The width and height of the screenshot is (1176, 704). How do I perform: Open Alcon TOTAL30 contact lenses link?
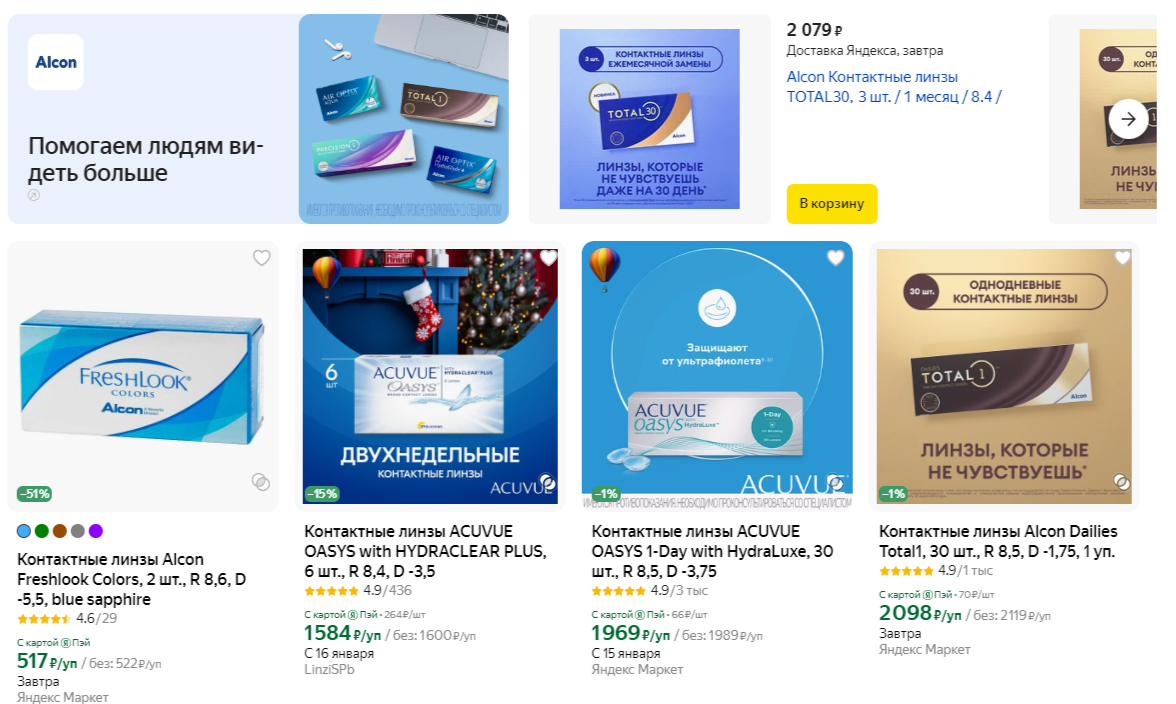pos(894,87)
